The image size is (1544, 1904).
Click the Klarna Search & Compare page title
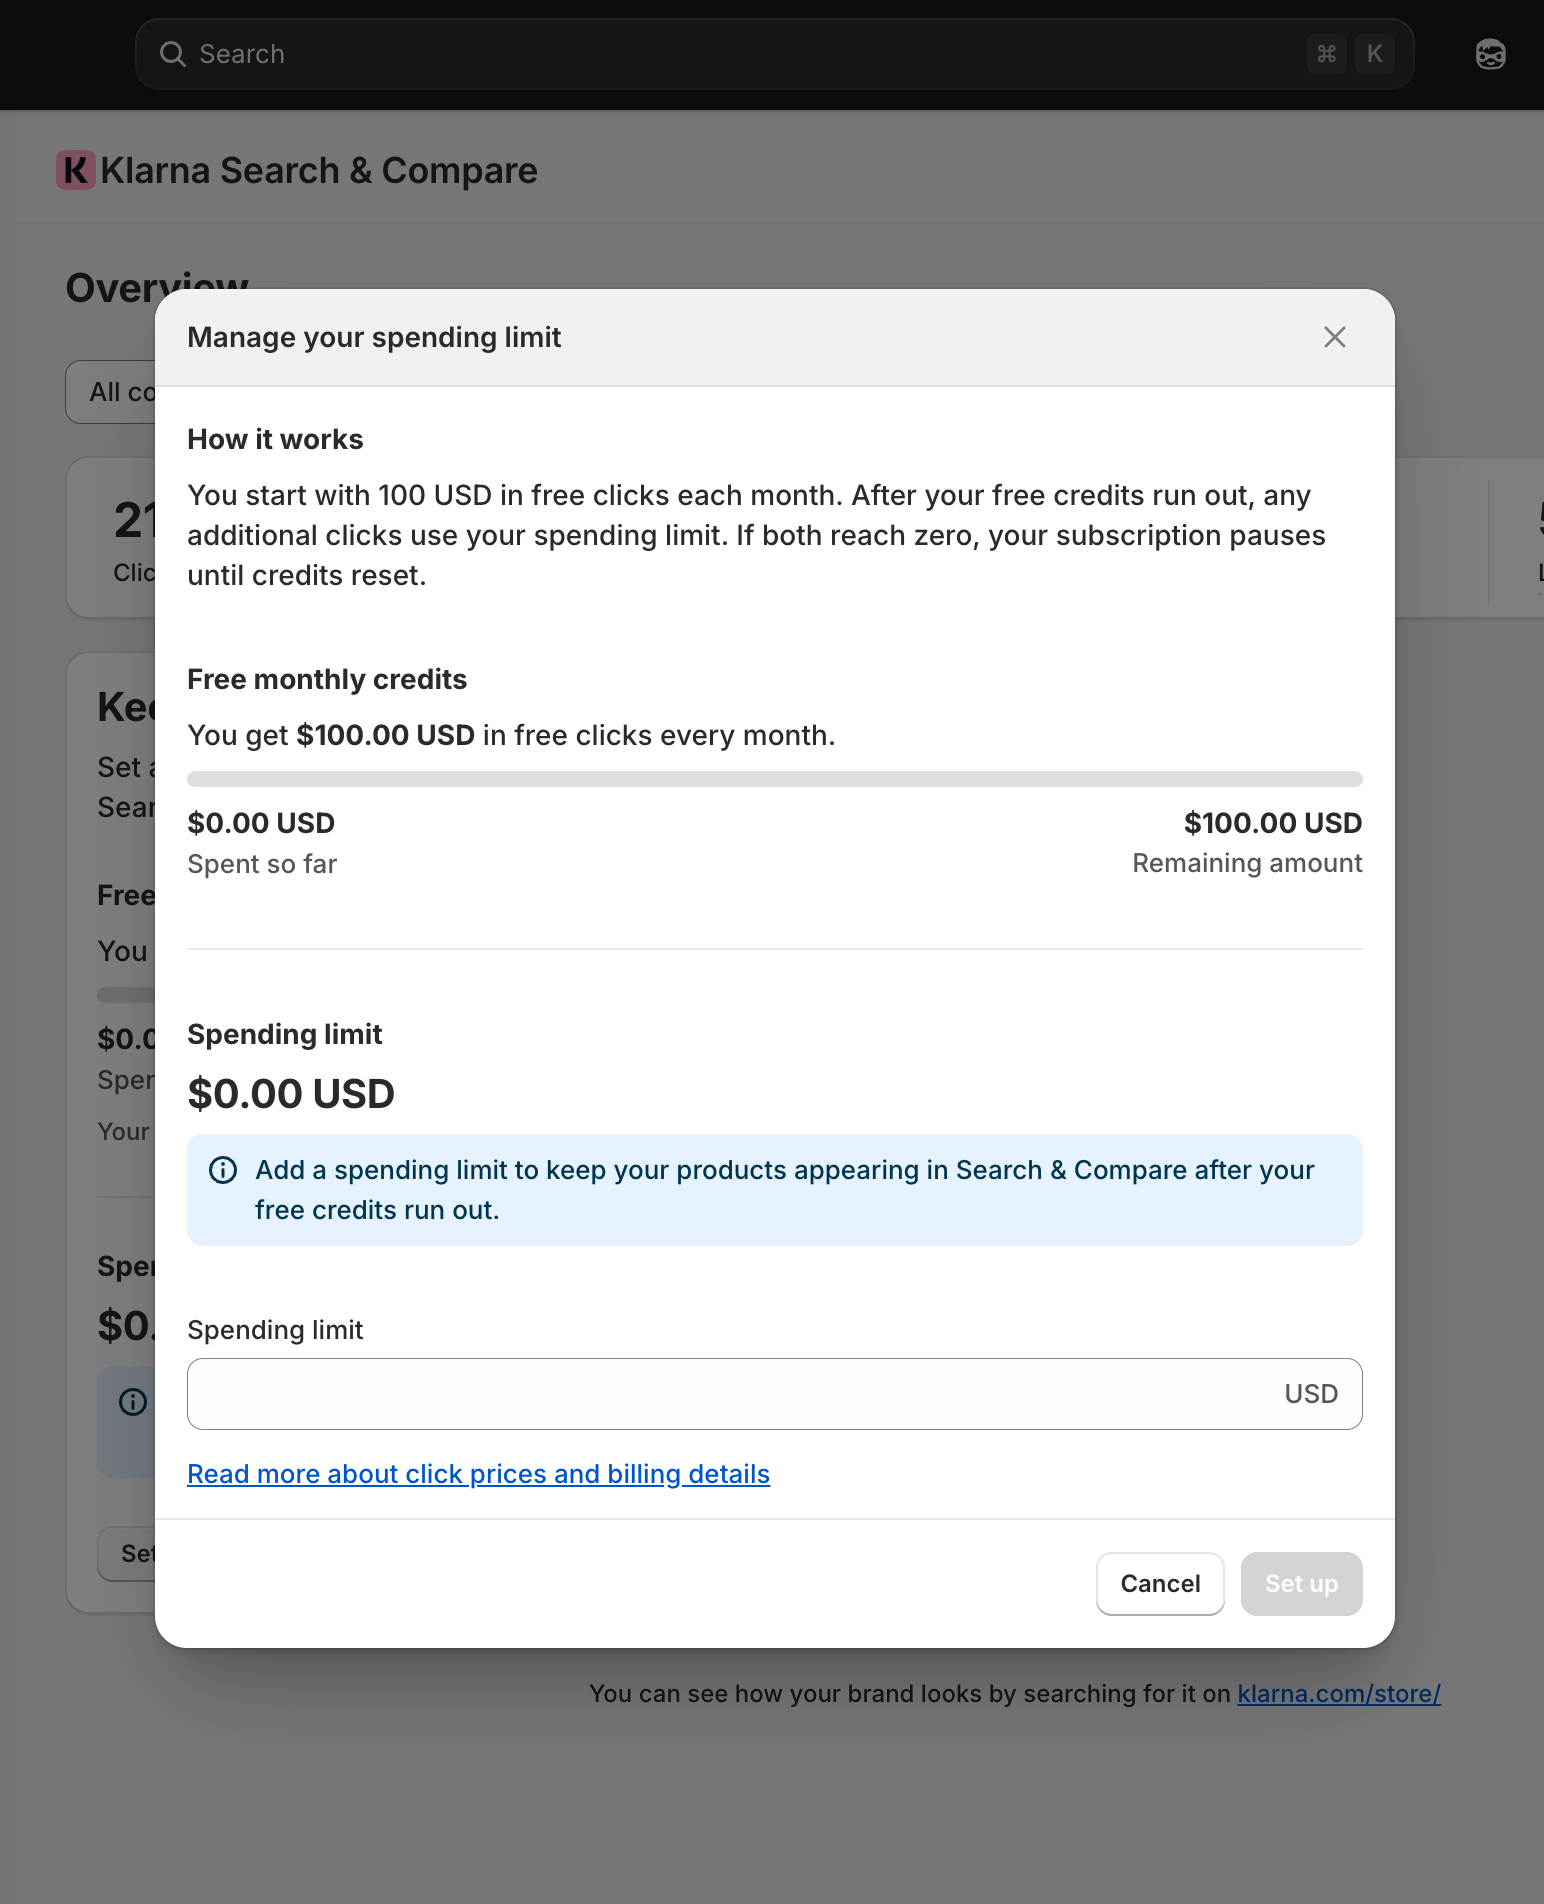click(319, 171)
